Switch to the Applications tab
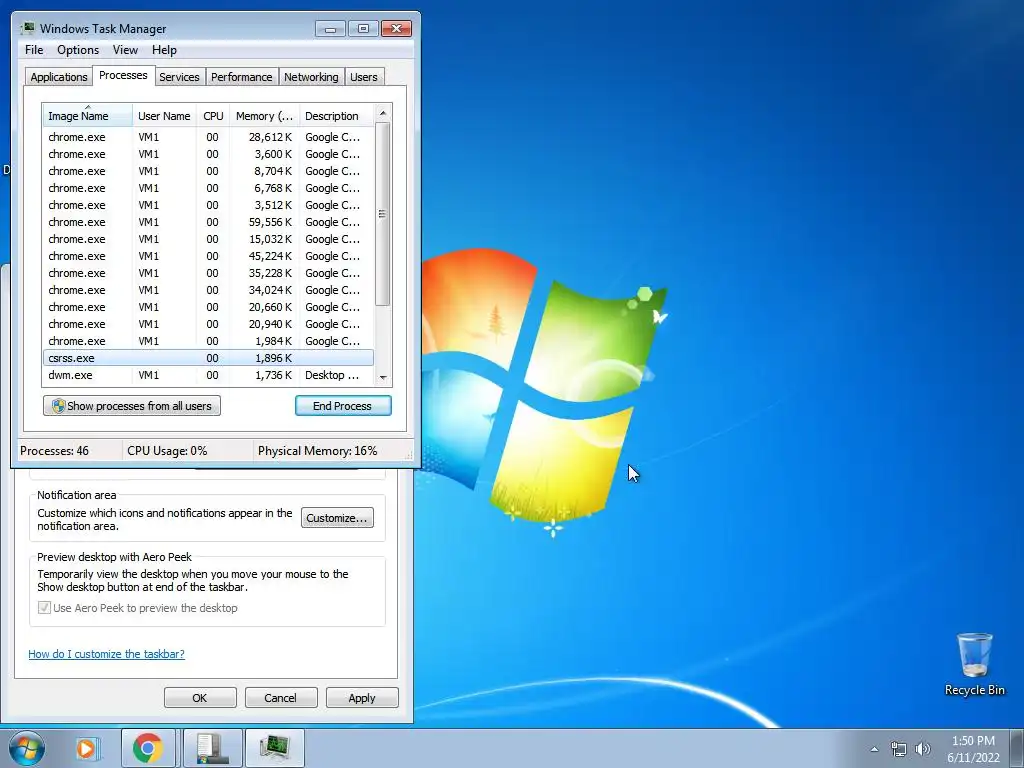1024x768 pixels. click(59, 76)
